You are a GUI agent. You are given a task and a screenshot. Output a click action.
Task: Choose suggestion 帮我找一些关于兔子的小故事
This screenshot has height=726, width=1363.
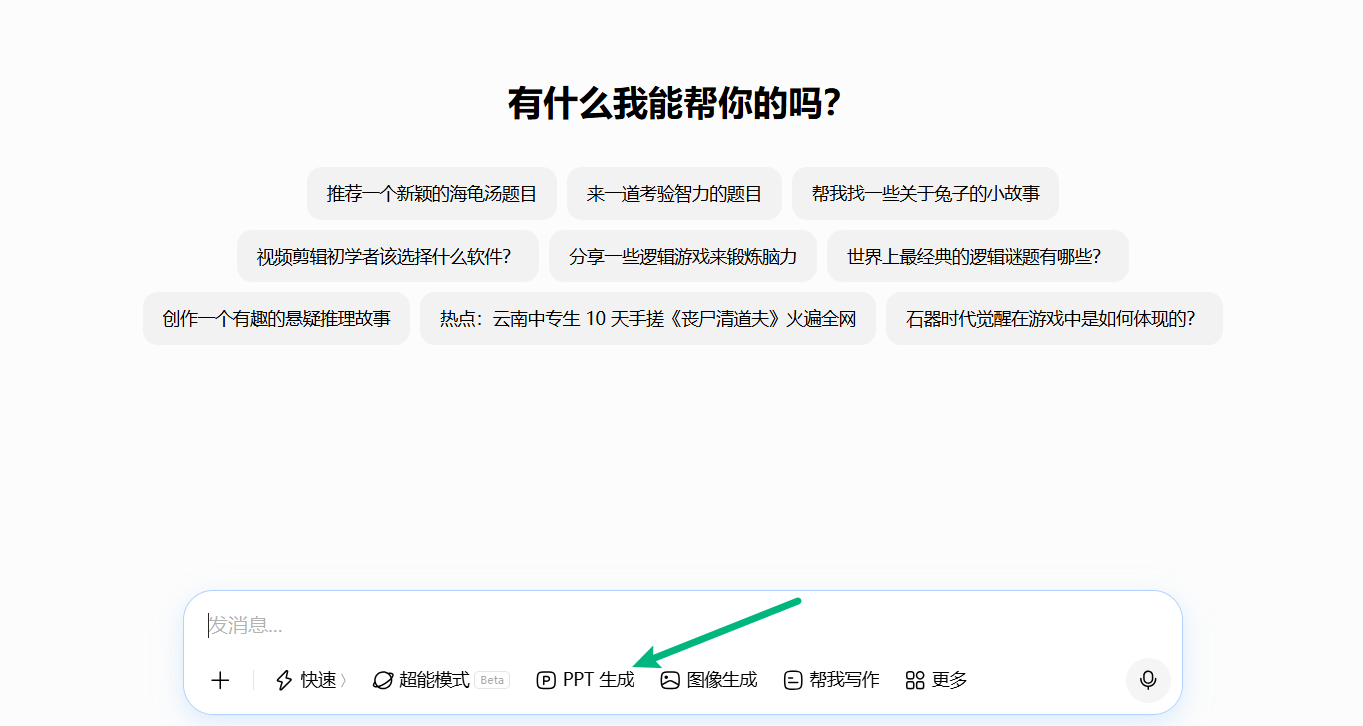[x=925, y=194]
